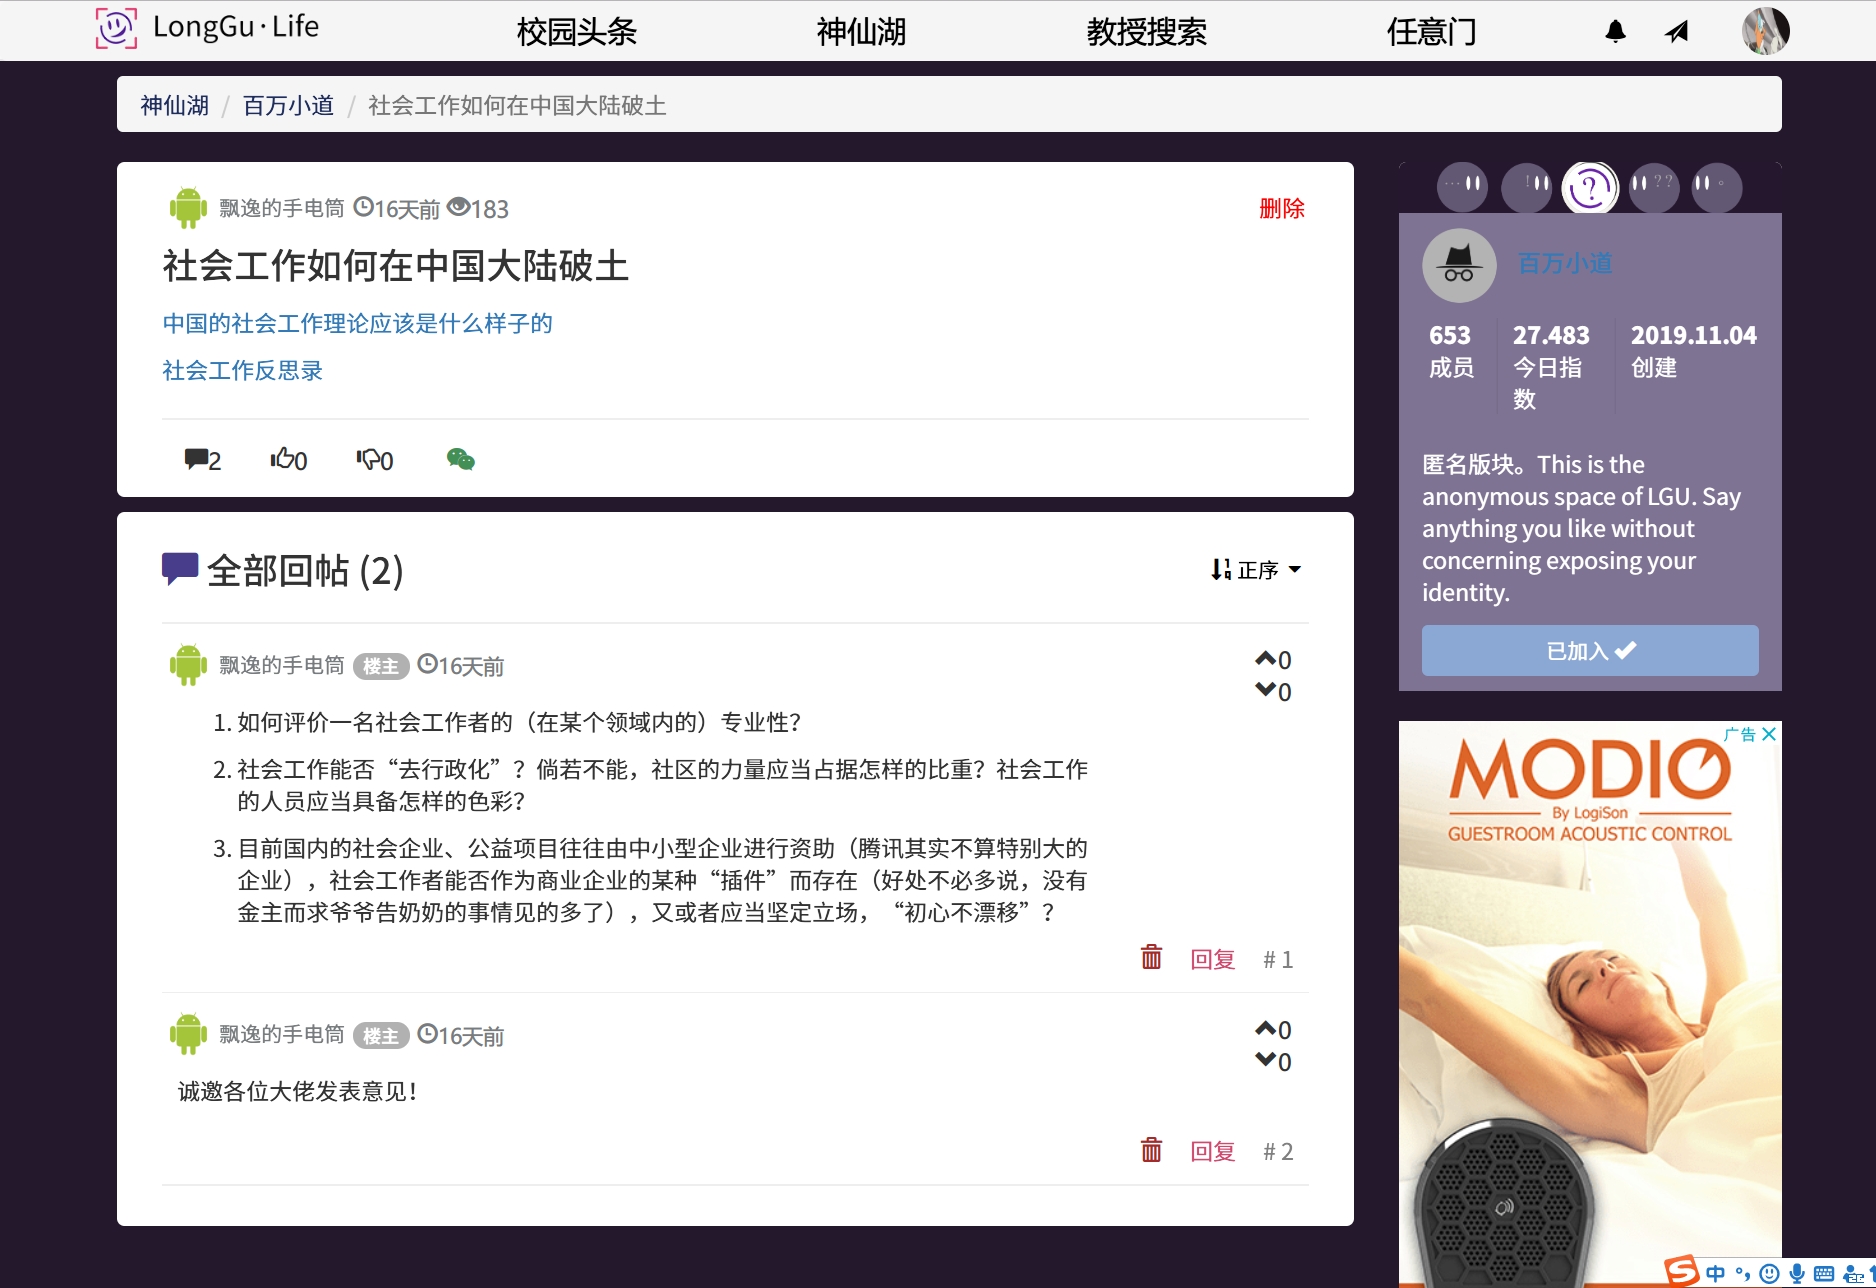This screenshot has height=1288, width=1876.
Task: Upvote reply #1 with the up arrow
Action: click(x=1266, y=659)
